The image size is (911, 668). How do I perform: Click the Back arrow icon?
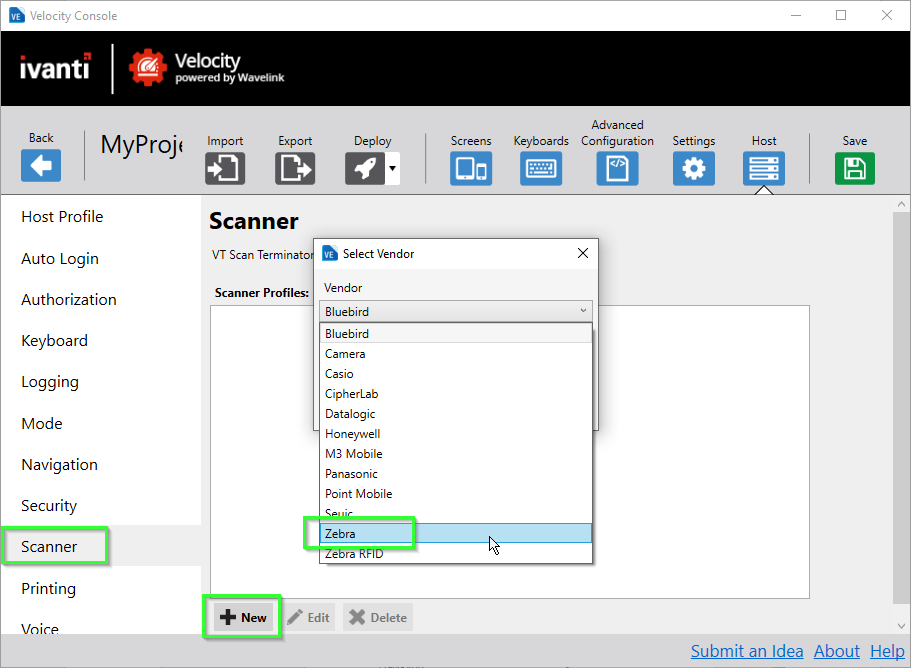[41, 166]
